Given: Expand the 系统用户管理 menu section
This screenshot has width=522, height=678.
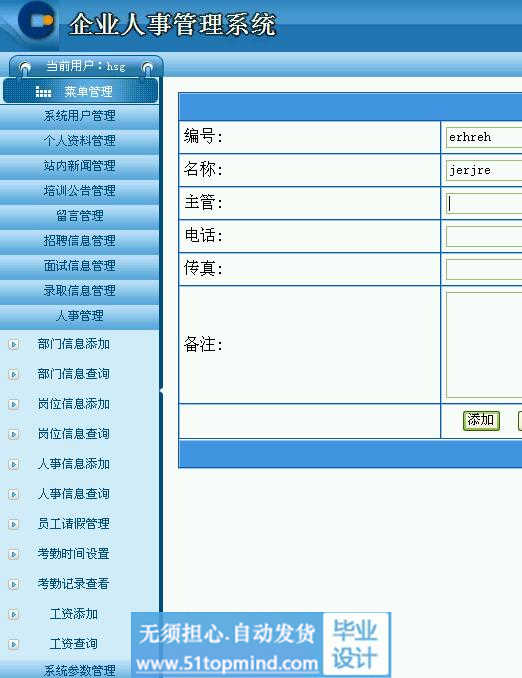Looking at the screenshot, I should coord(80,116).
